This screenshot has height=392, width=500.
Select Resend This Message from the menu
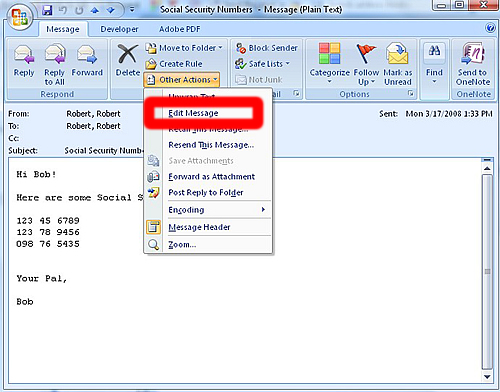[x=211, y=145]
